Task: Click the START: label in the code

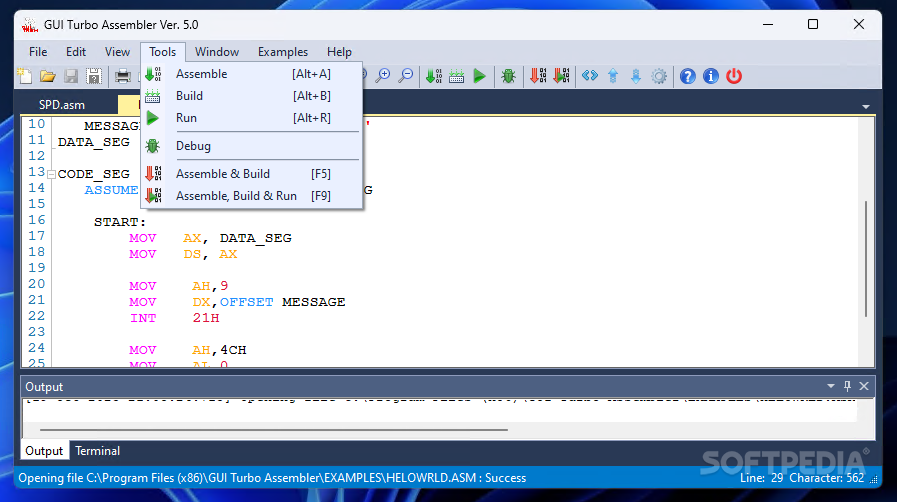Action: coord(120,222)
